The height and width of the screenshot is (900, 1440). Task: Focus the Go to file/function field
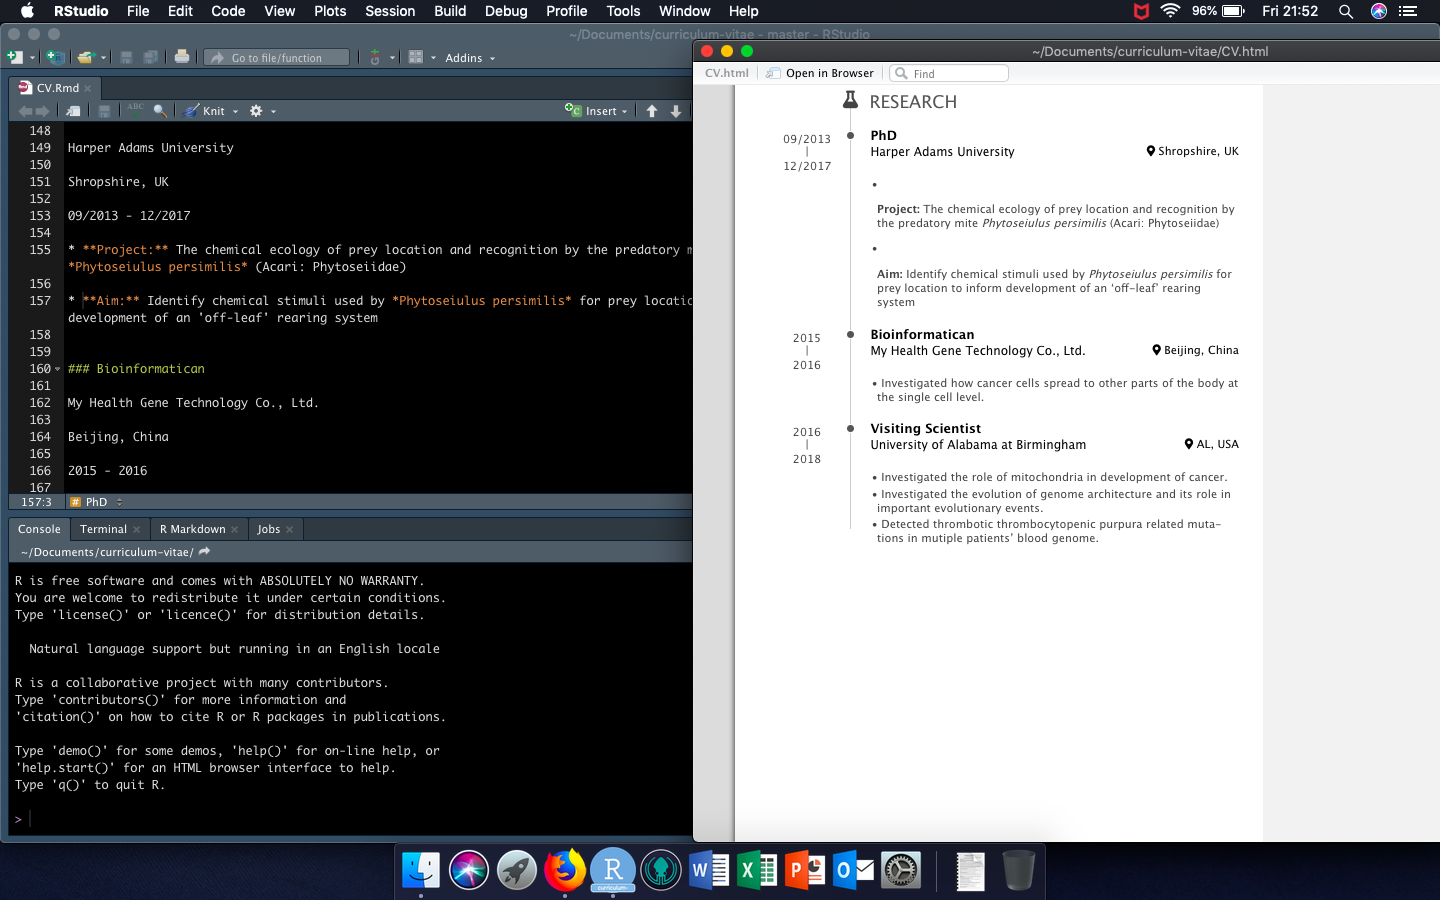tap(277, 57)
